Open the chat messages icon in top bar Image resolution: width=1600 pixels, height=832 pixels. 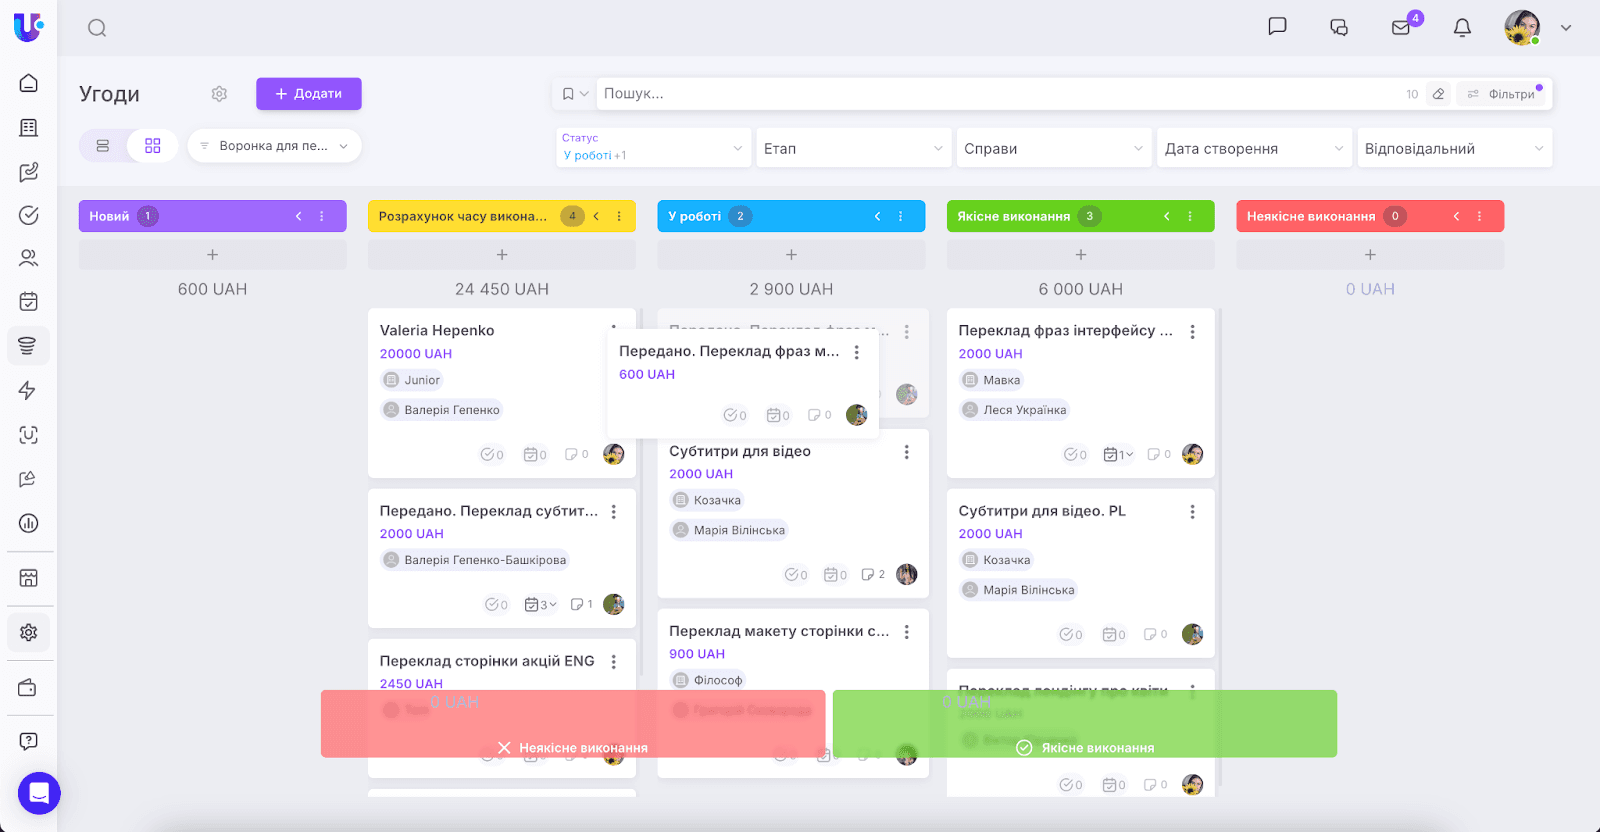pos(1277,27)
